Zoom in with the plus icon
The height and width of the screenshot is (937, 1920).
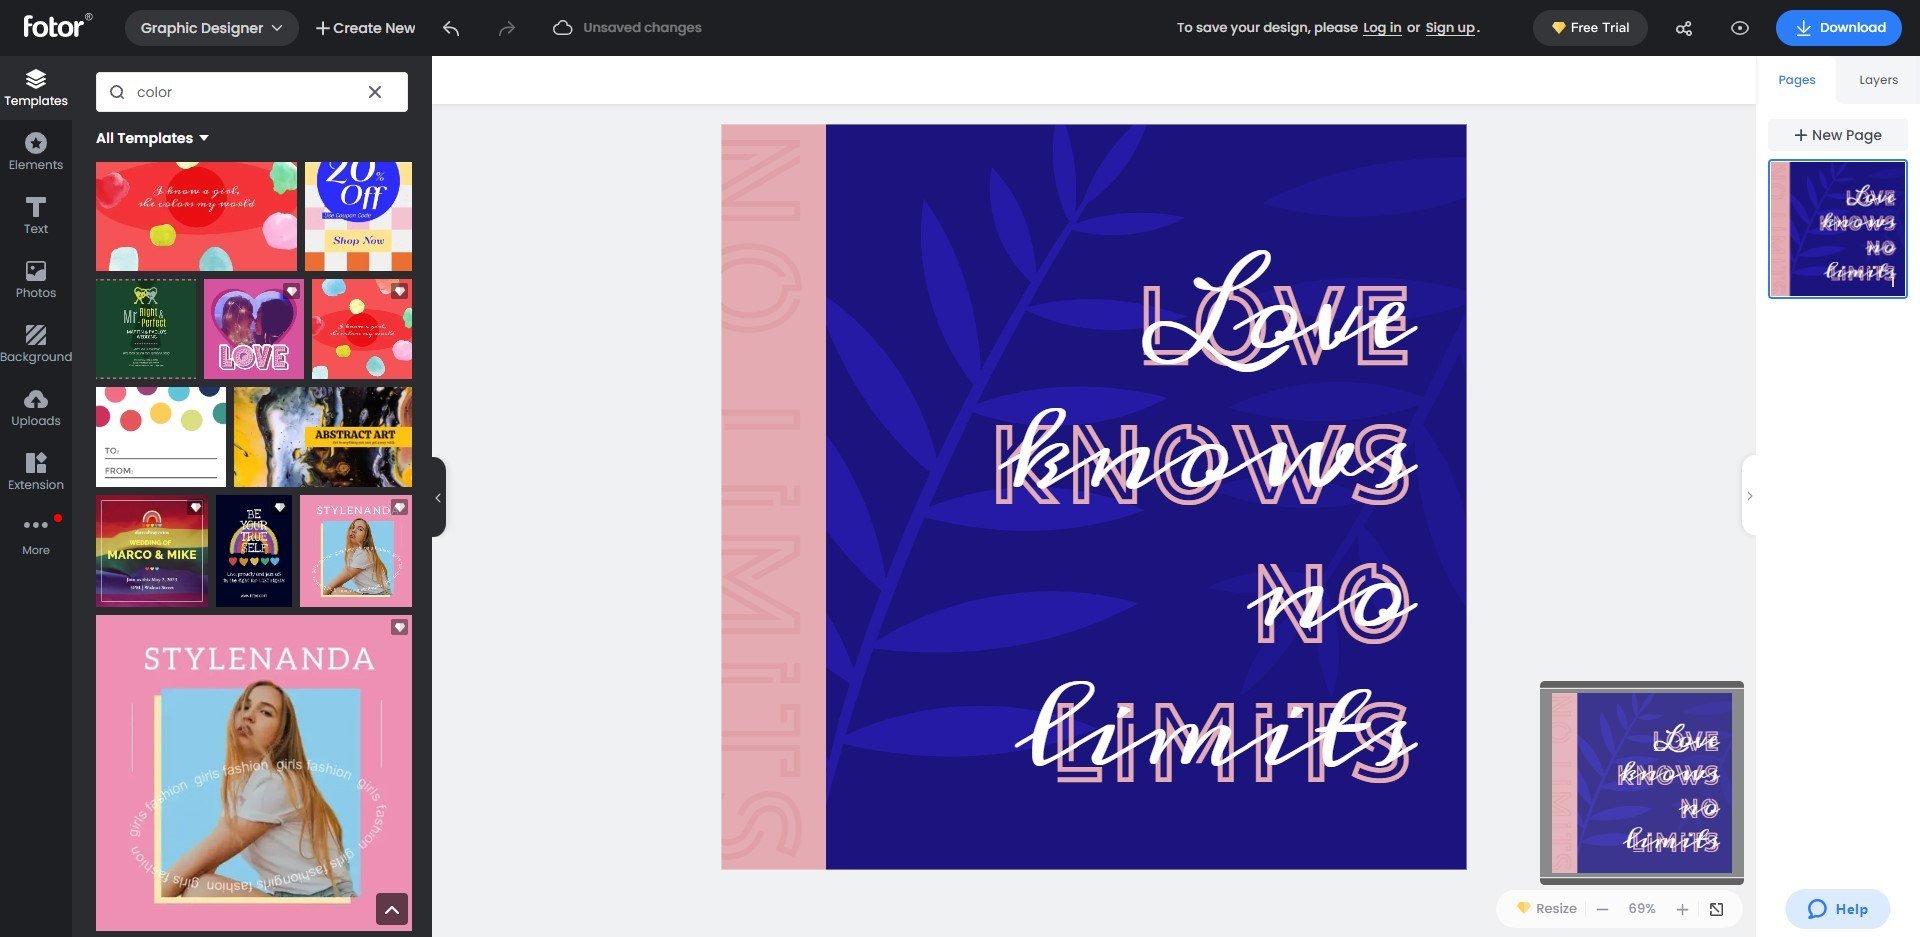(1682, 909)
